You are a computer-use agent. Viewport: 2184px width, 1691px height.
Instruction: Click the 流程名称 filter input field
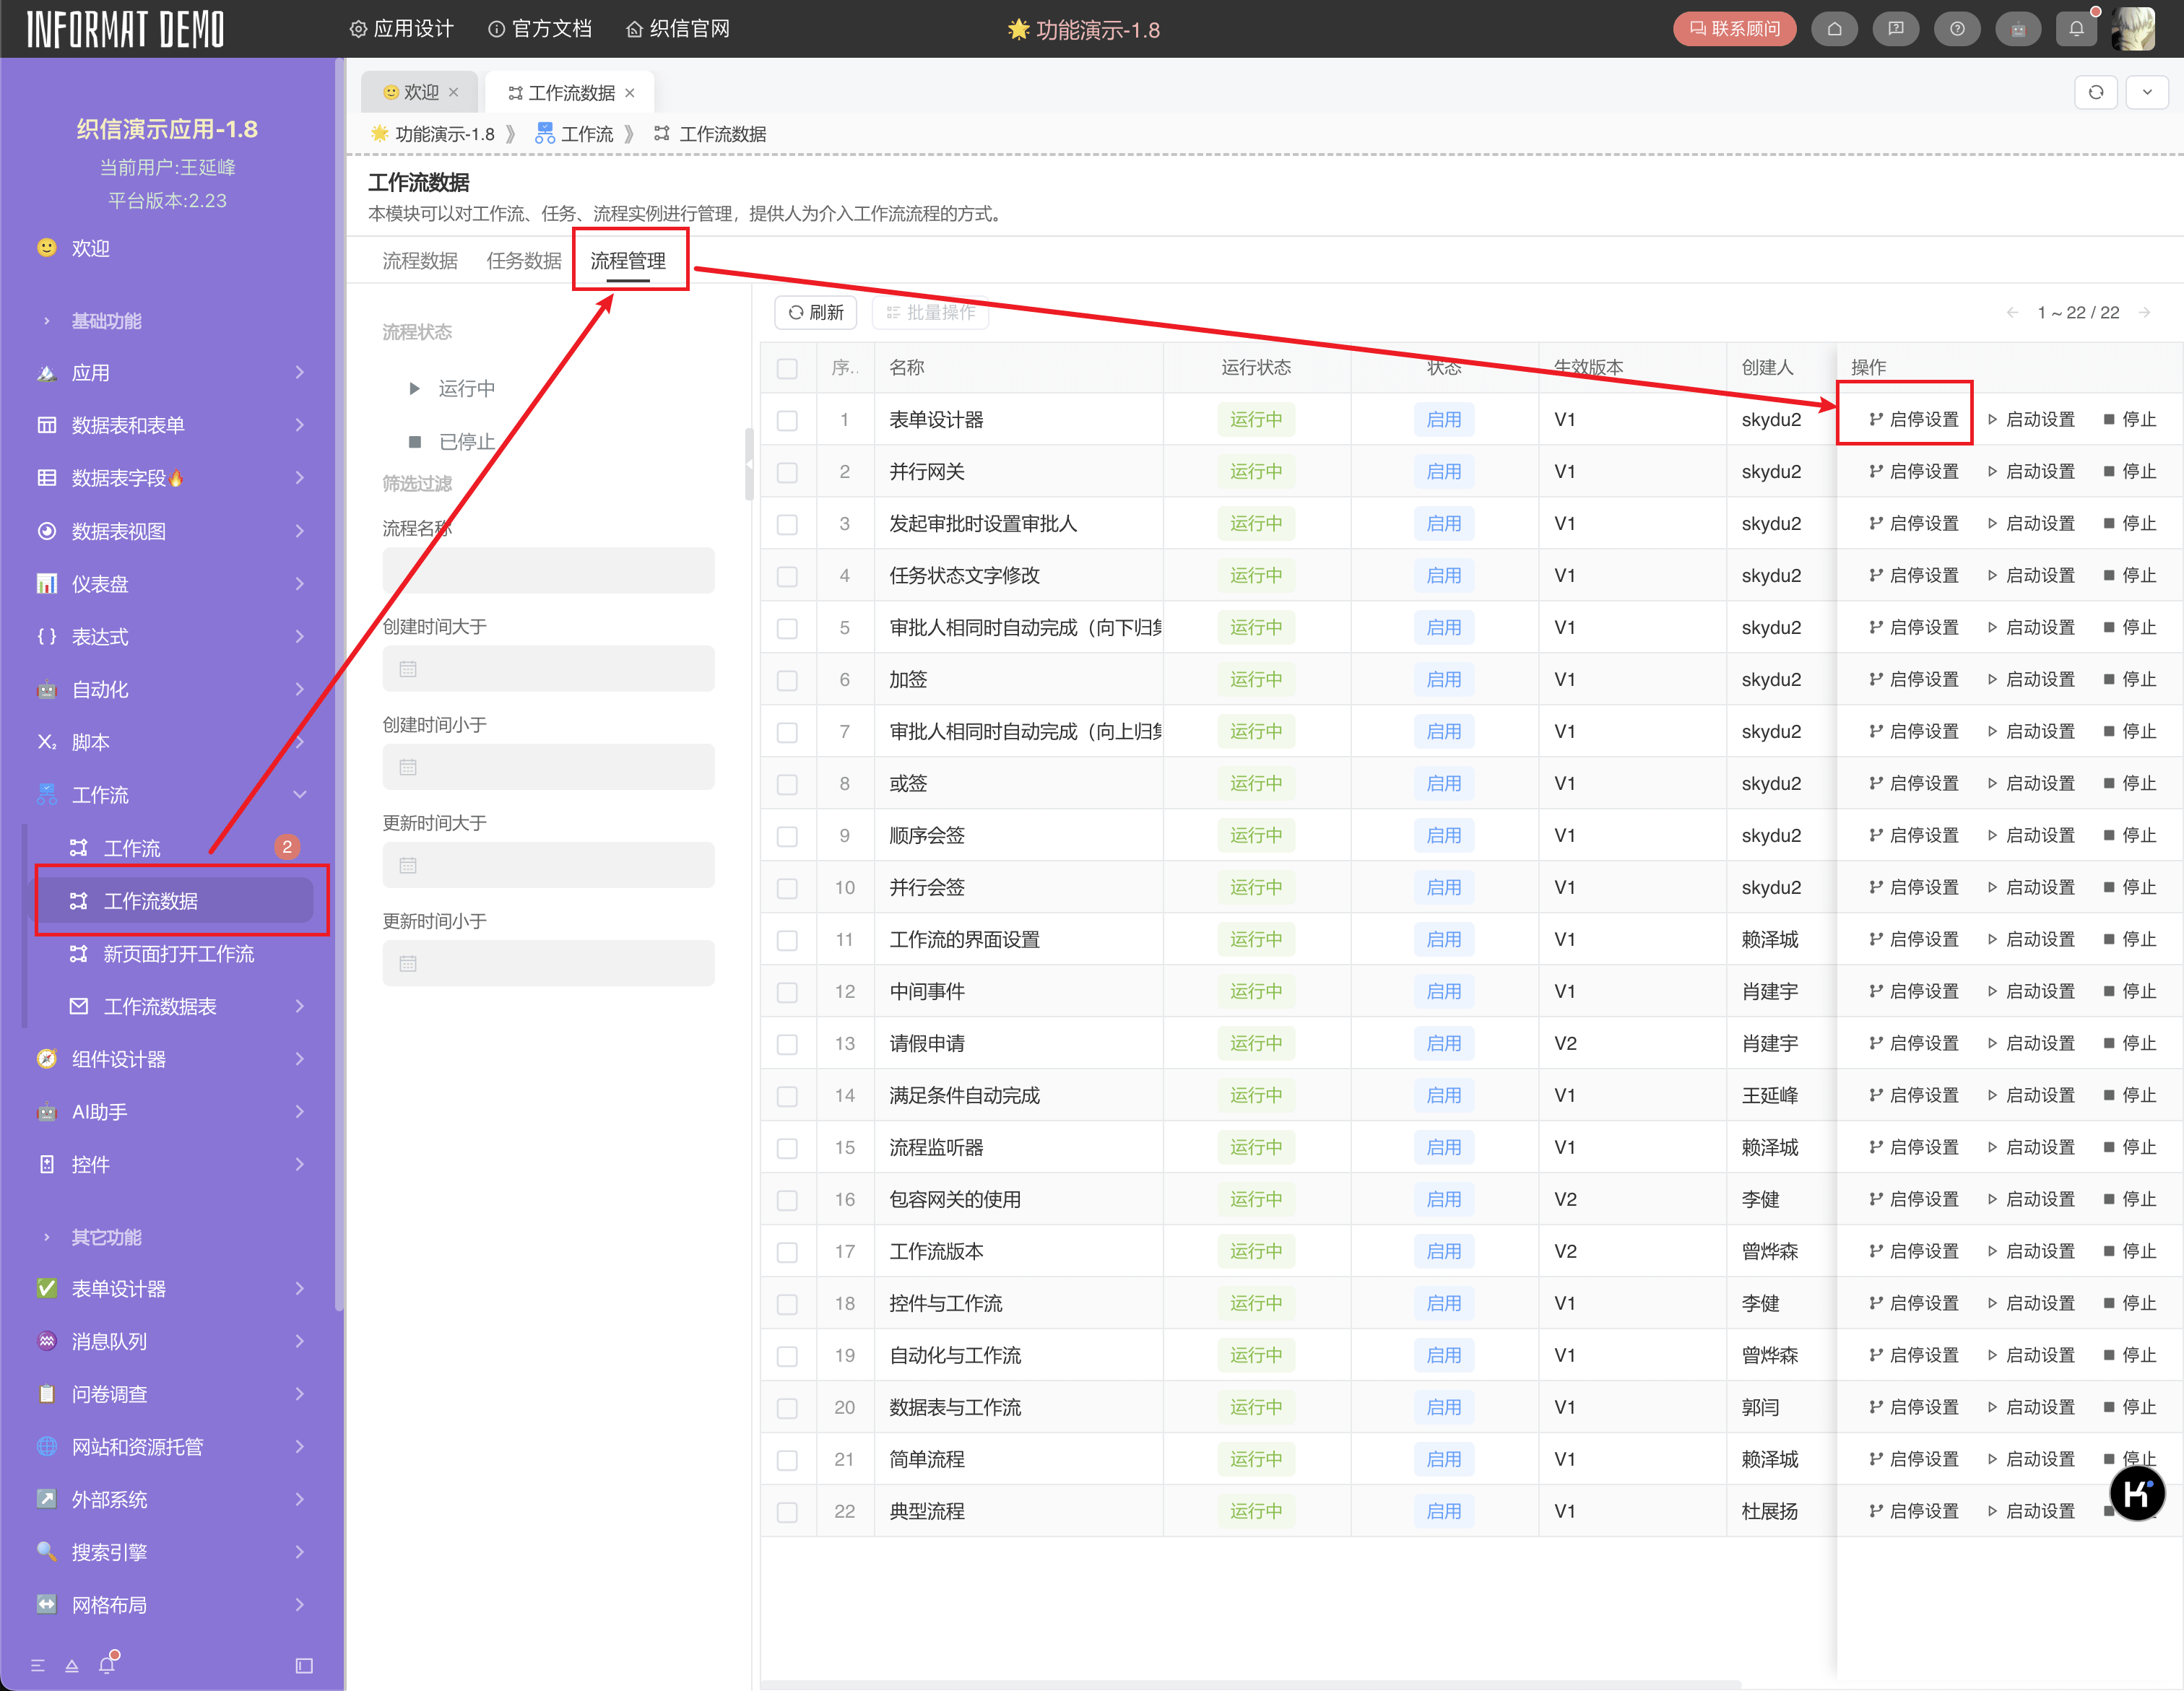548,571
